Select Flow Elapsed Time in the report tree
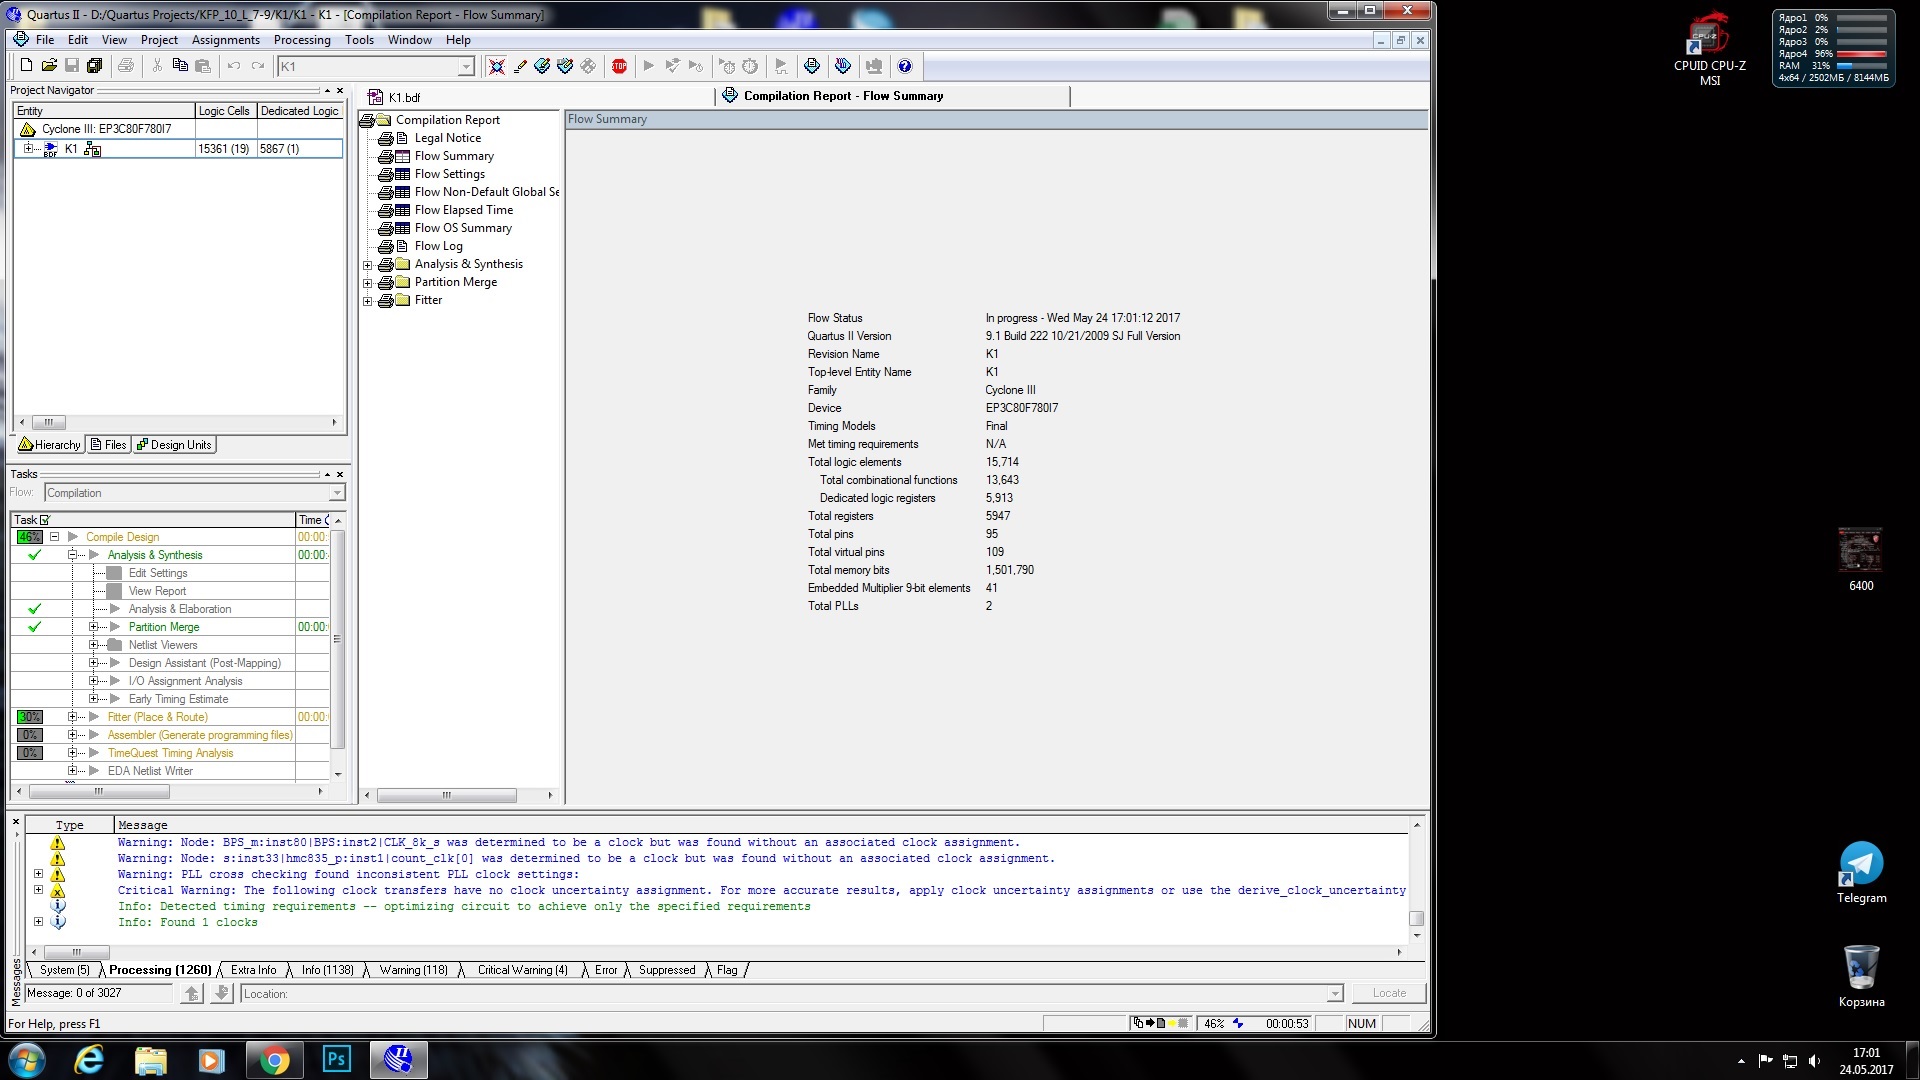The image size is (1920, 1080). pos(463,210)
